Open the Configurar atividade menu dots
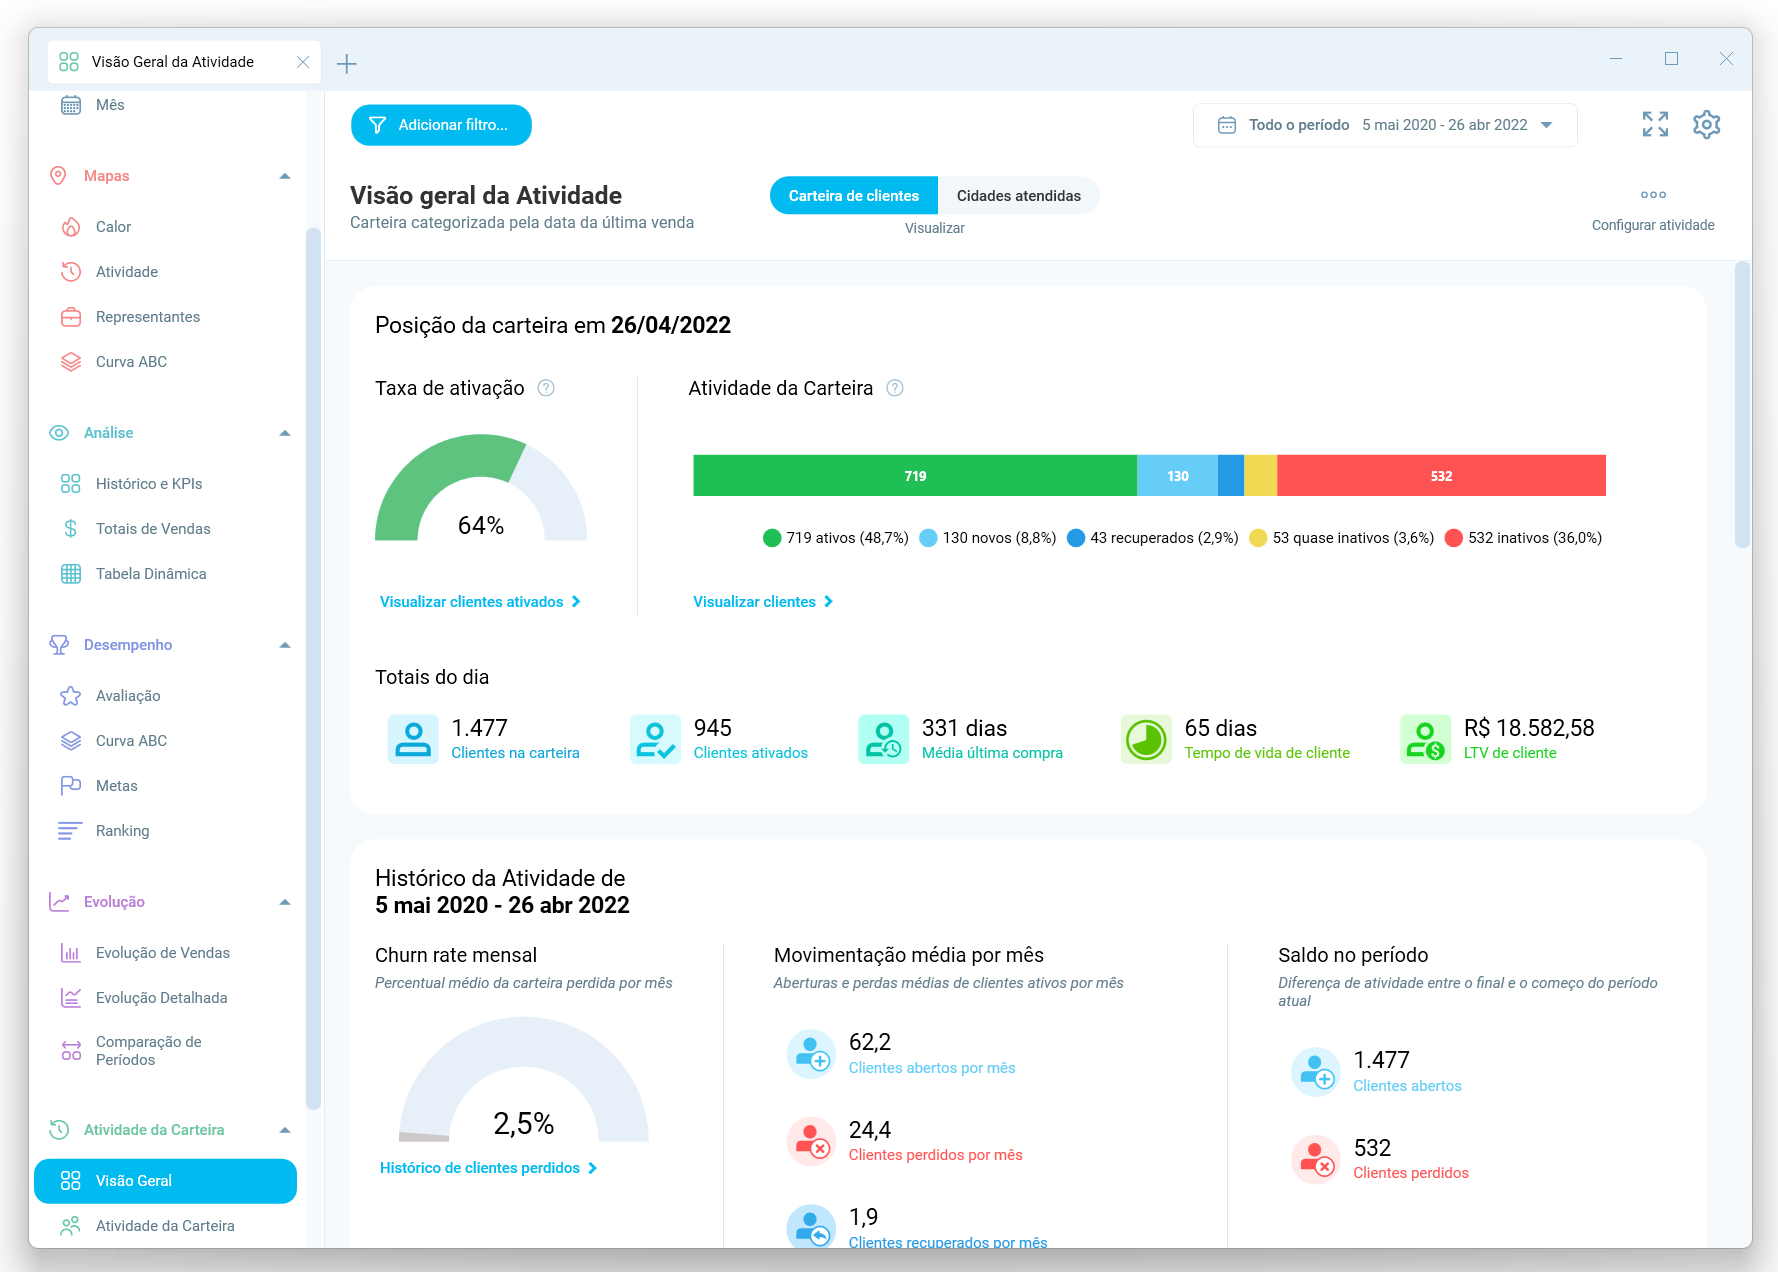This screenshot has width=1778, height=1272. pyautogui.click(x=1653, y=194)
